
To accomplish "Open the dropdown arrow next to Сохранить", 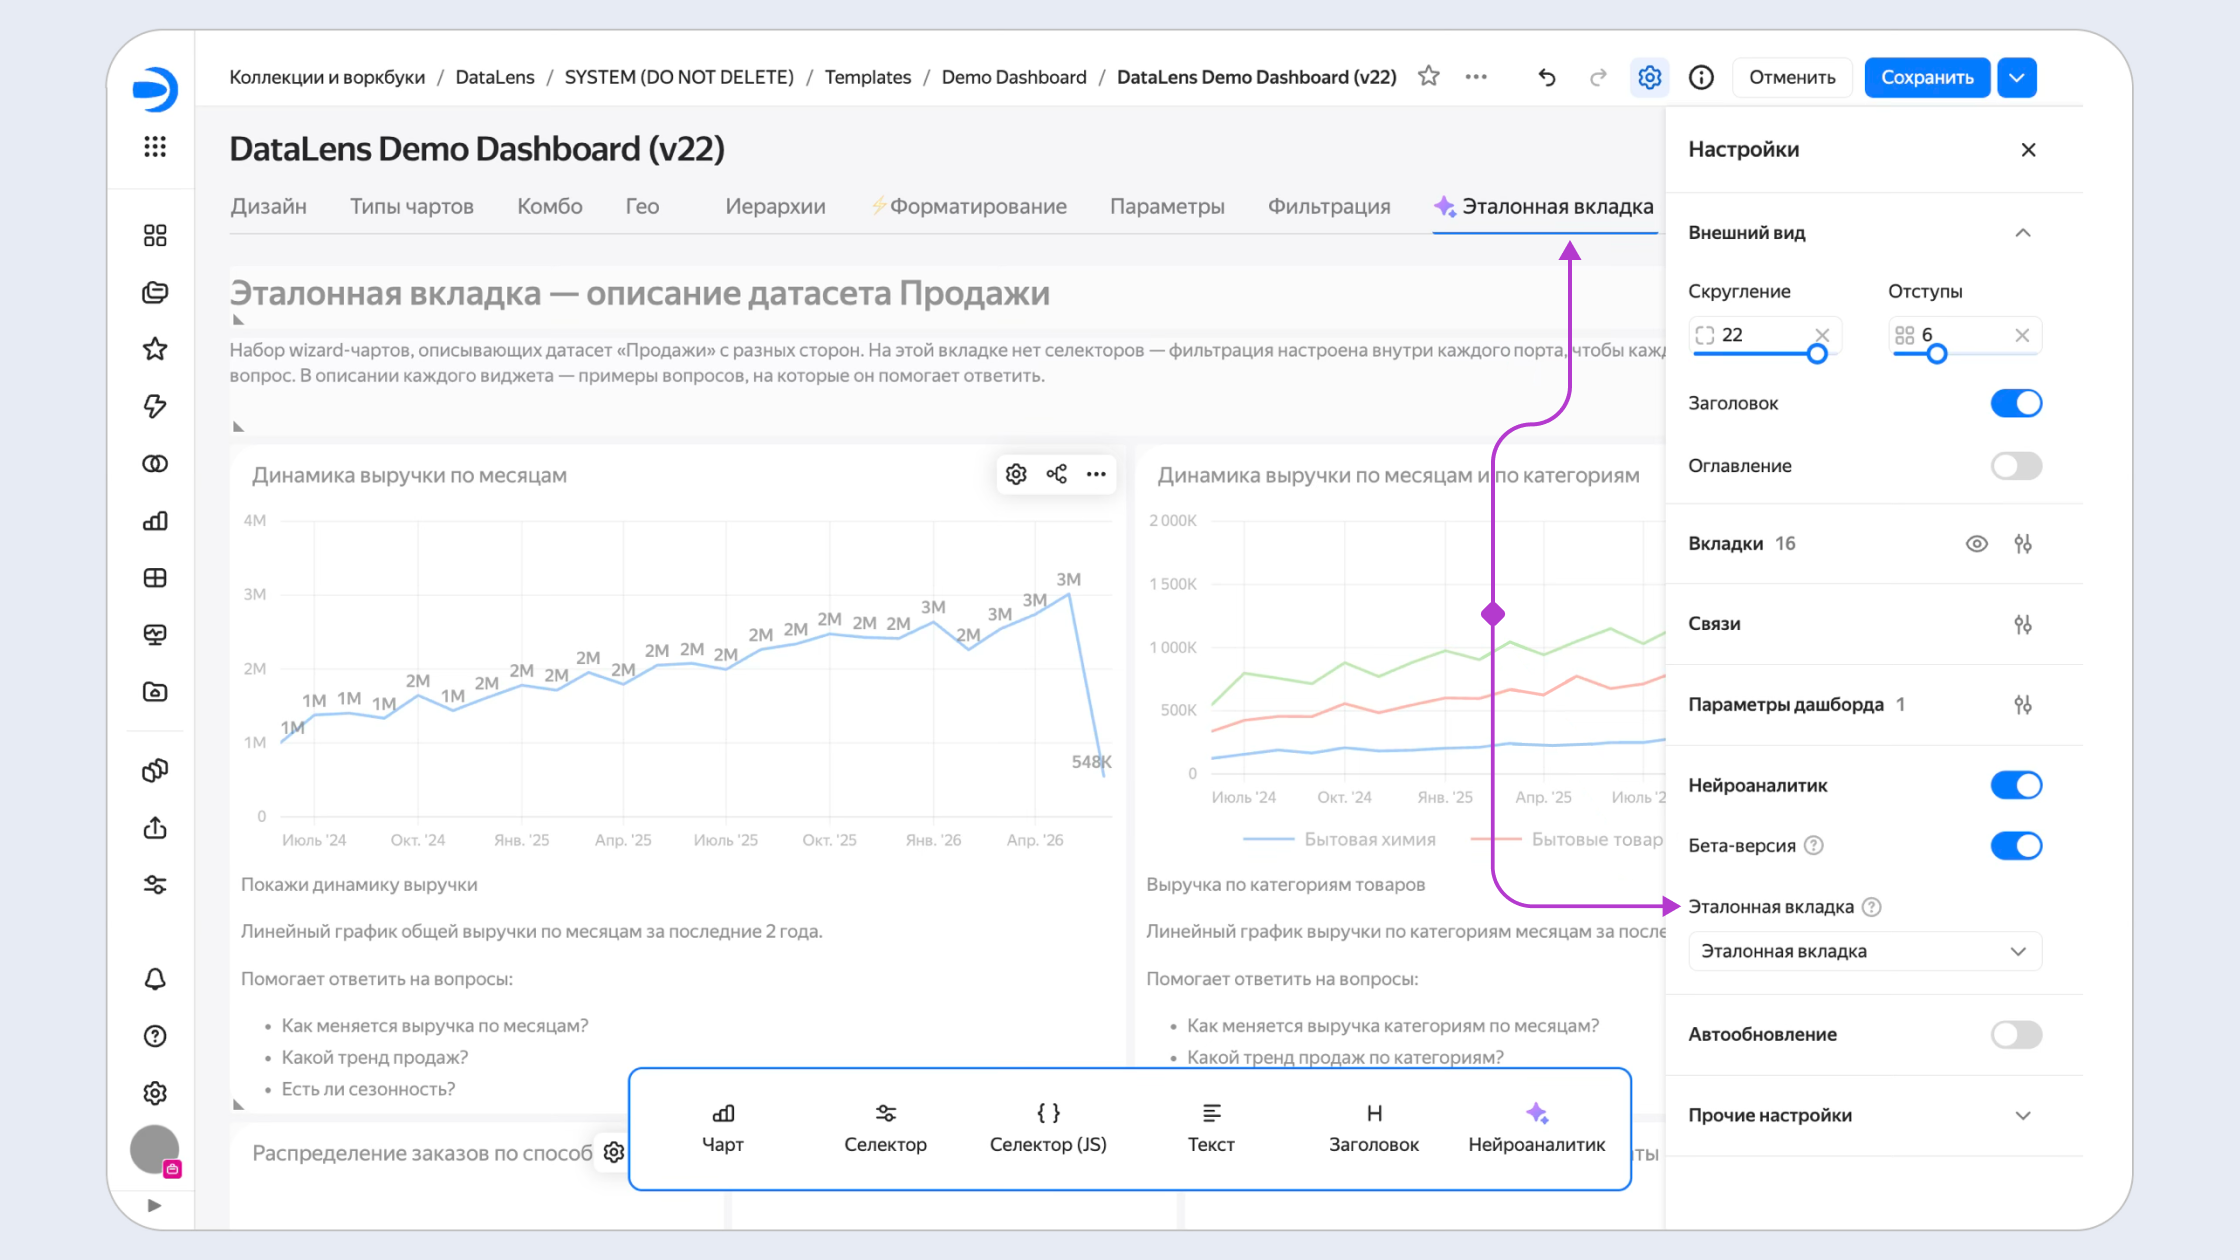I will coord(2017,77).
